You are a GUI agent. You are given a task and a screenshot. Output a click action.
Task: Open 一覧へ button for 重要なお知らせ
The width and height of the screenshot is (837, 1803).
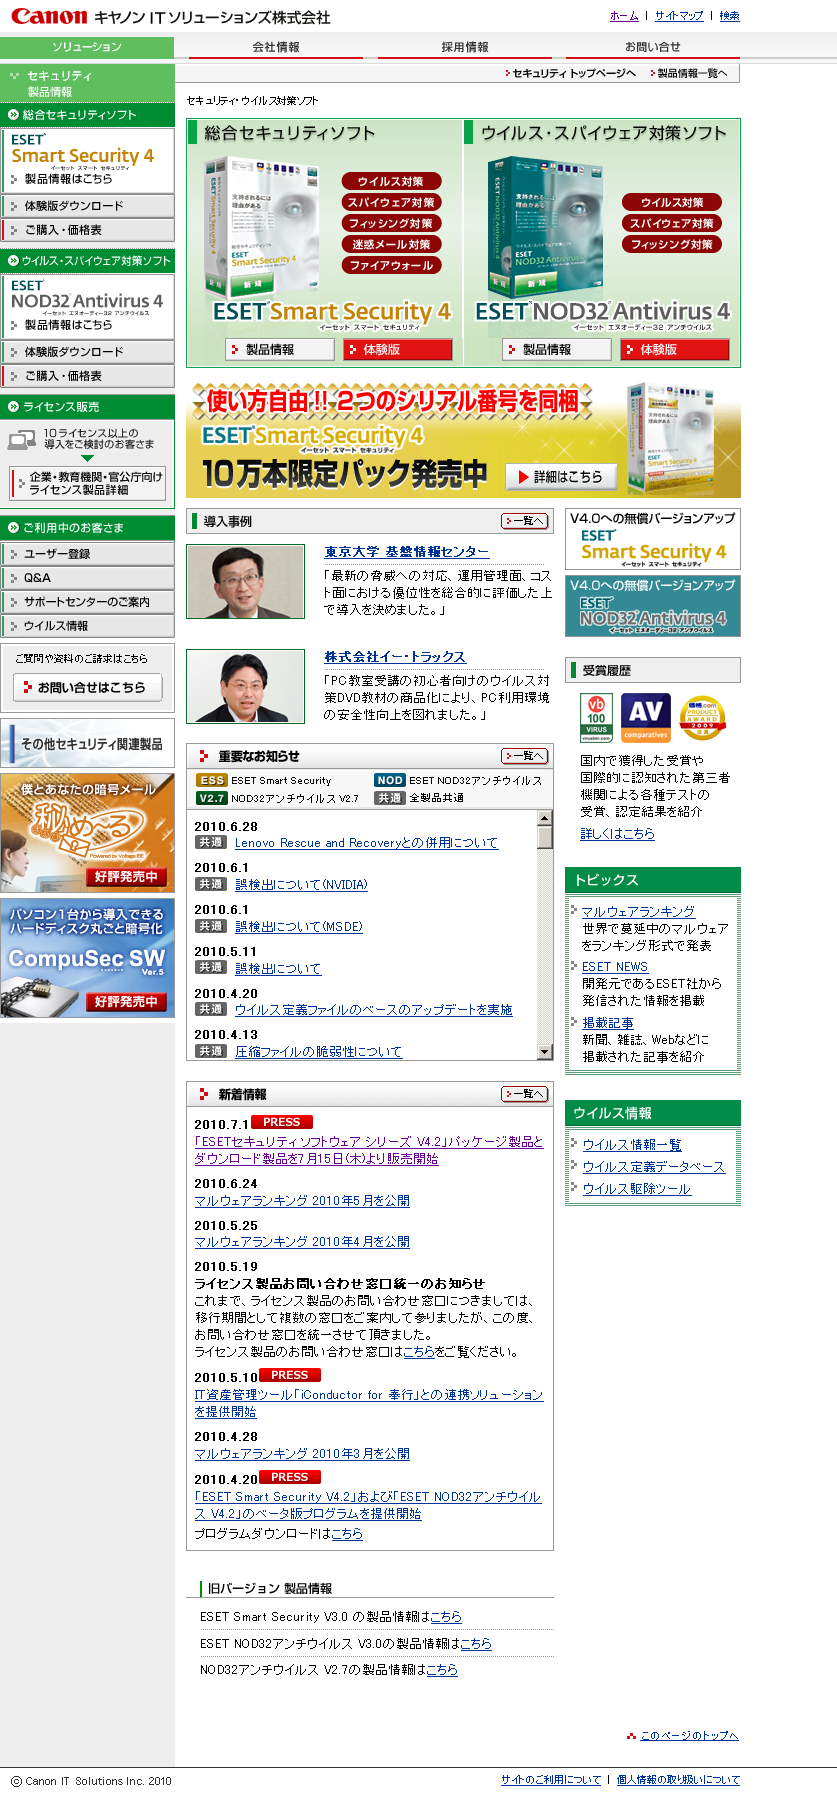point(525,756)
